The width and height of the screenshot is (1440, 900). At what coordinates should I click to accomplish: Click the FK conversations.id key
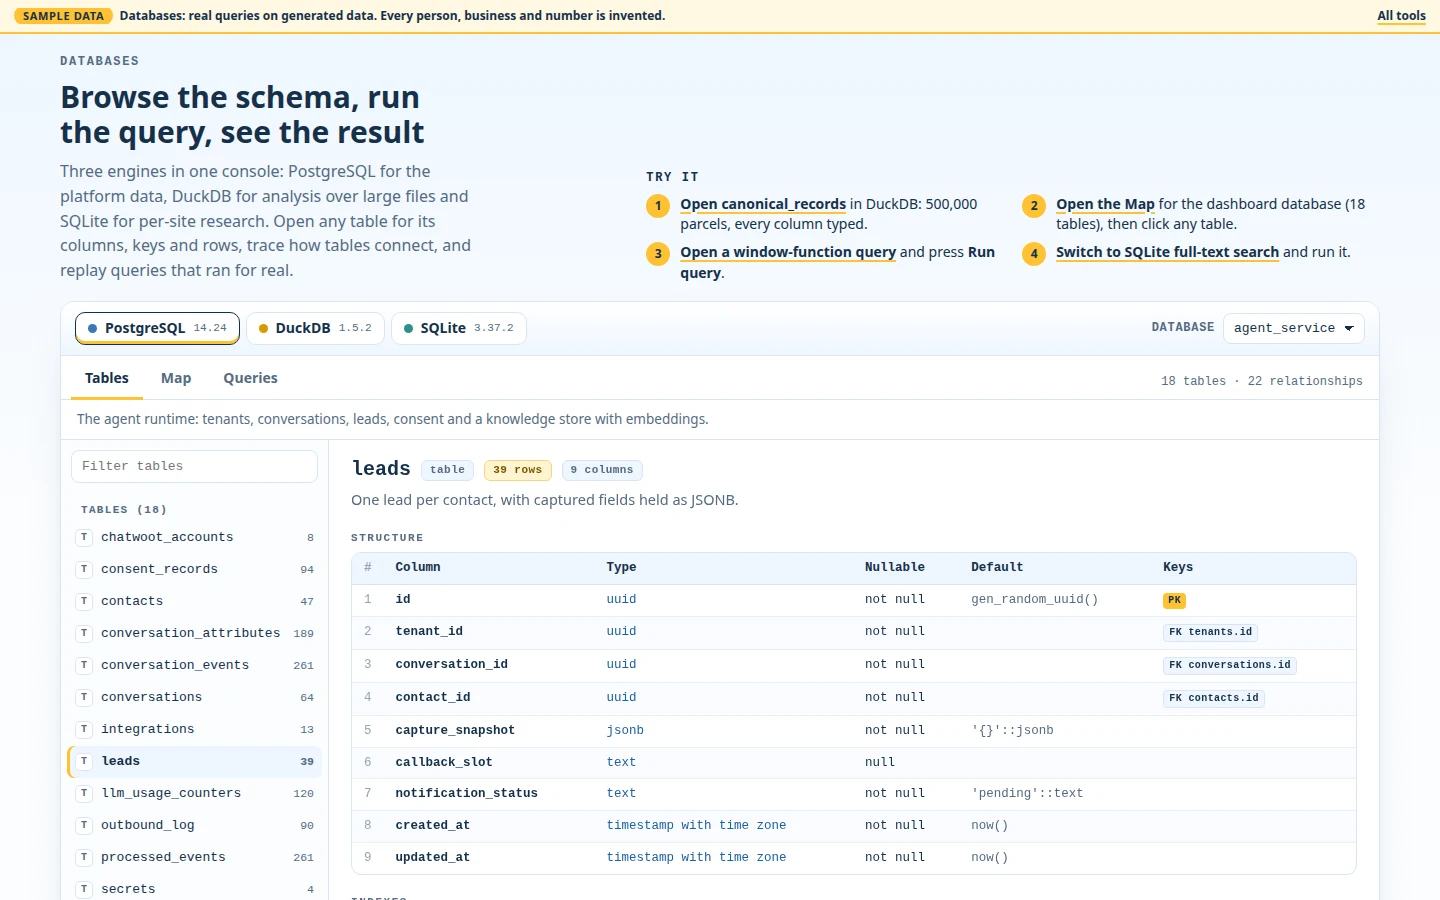(x=1229, y=665)
